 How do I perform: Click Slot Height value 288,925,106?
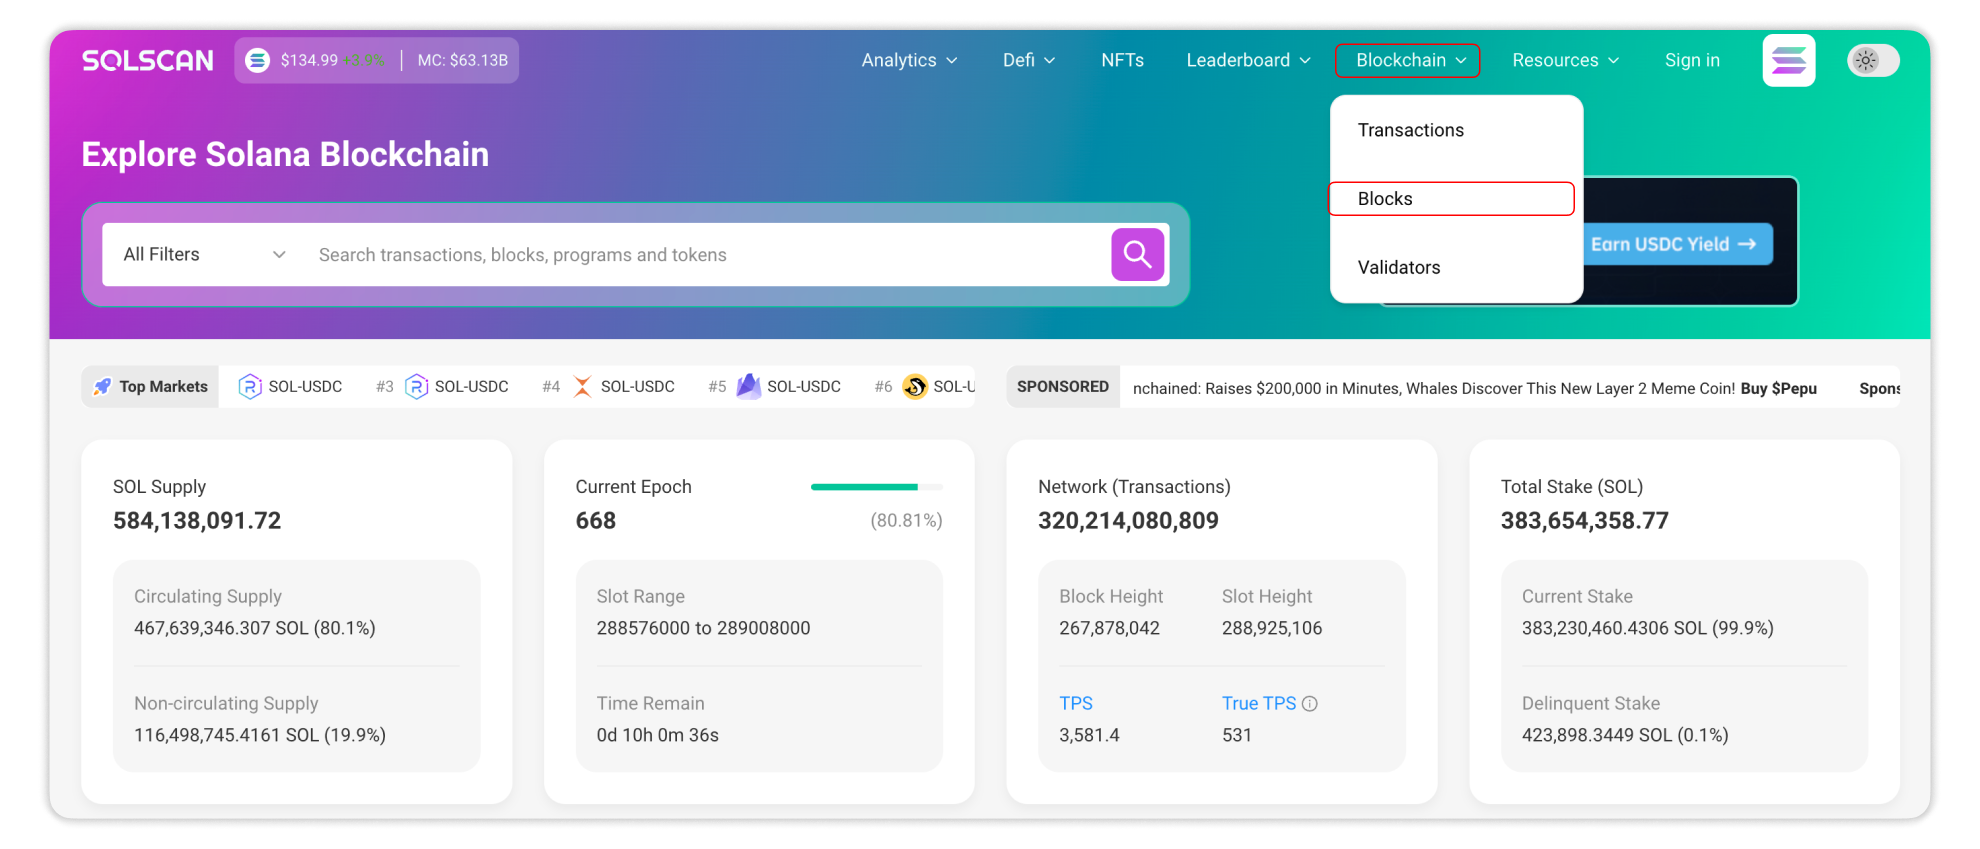[x=1272, y=628]
